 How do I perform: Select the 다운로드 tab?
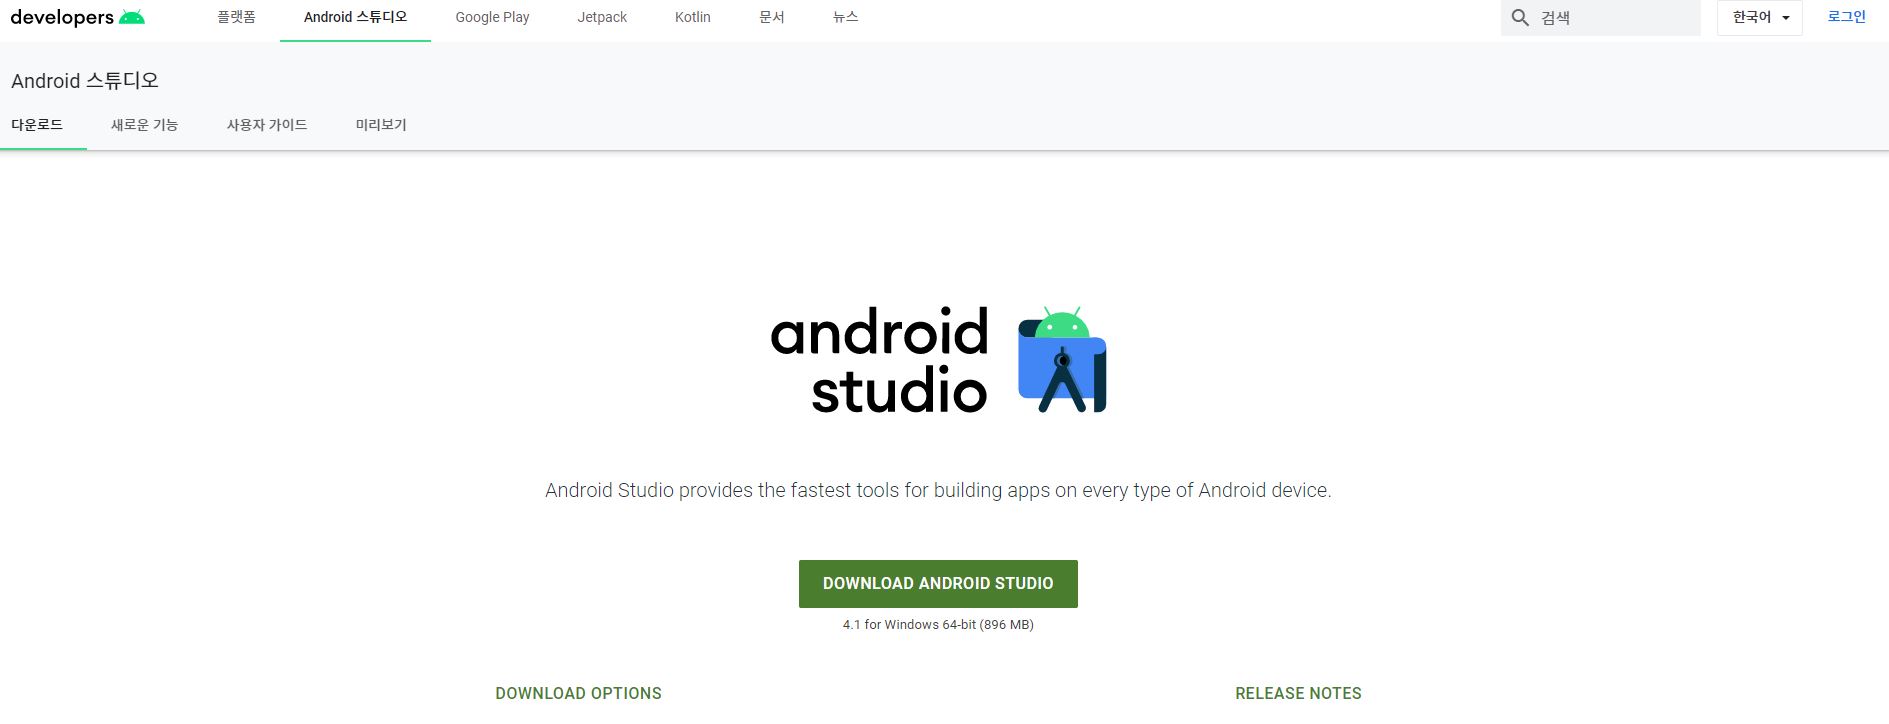click(x=37, y=125)
